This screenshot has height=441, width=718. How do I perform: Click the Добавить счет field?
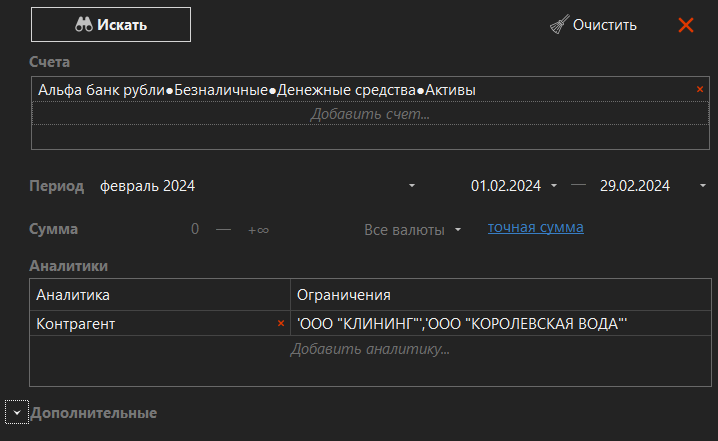(369, 114)
